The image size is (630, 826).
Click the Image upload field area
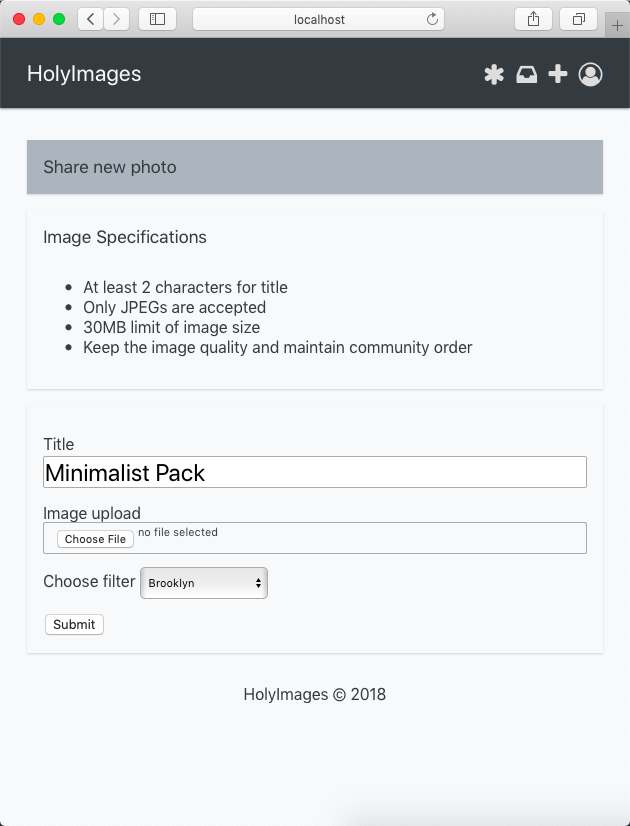(x=400, y=538)
